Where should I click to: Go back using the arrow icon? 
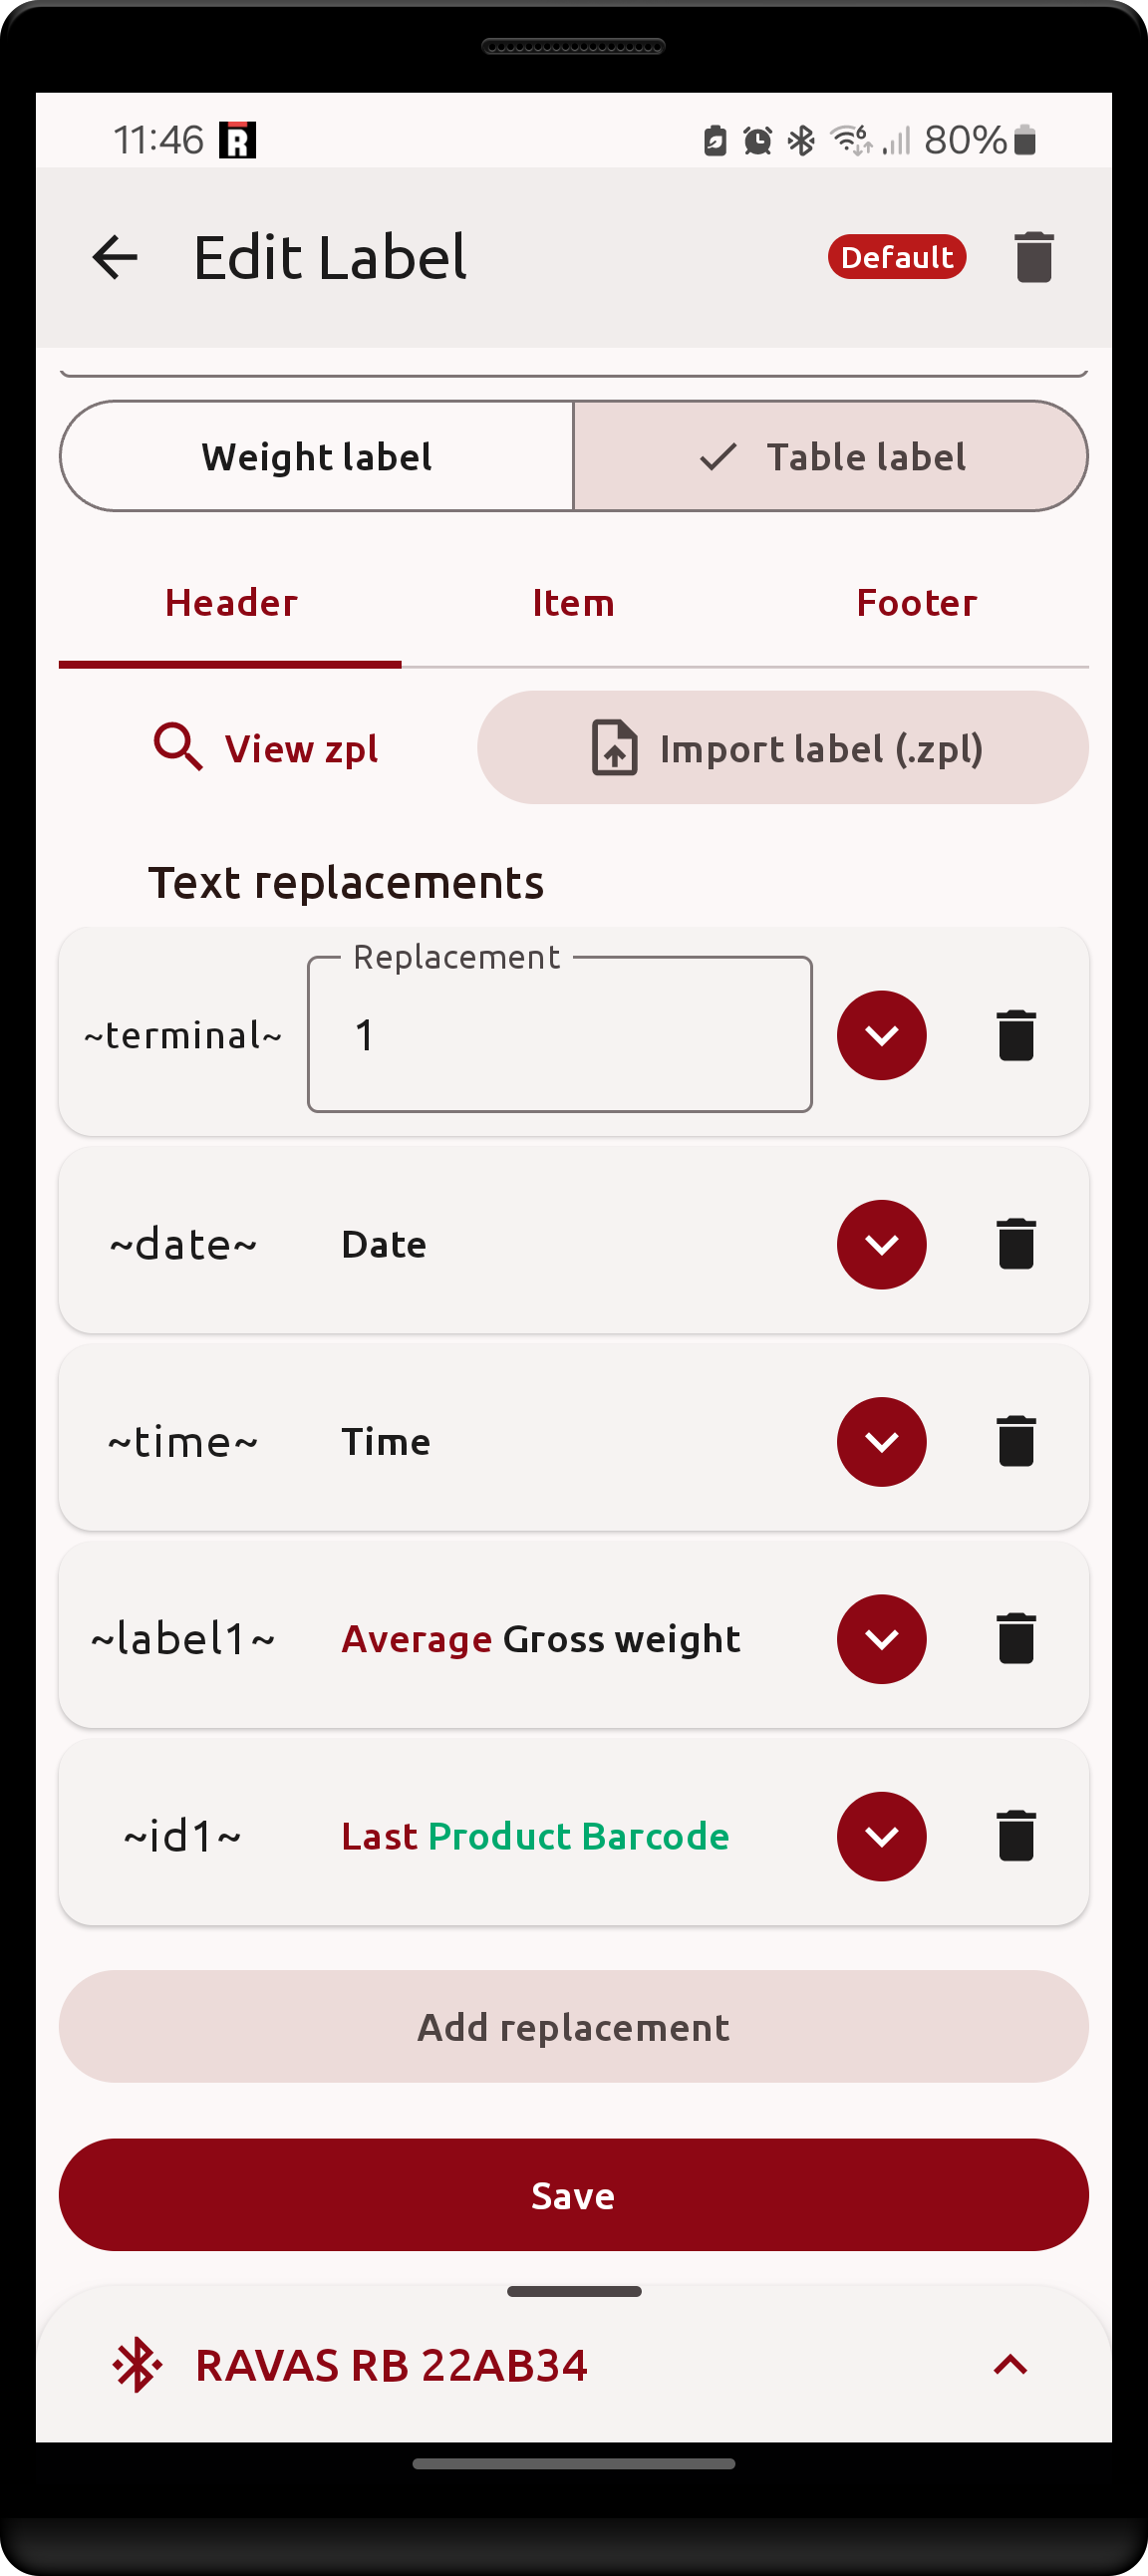pos(115,257)
